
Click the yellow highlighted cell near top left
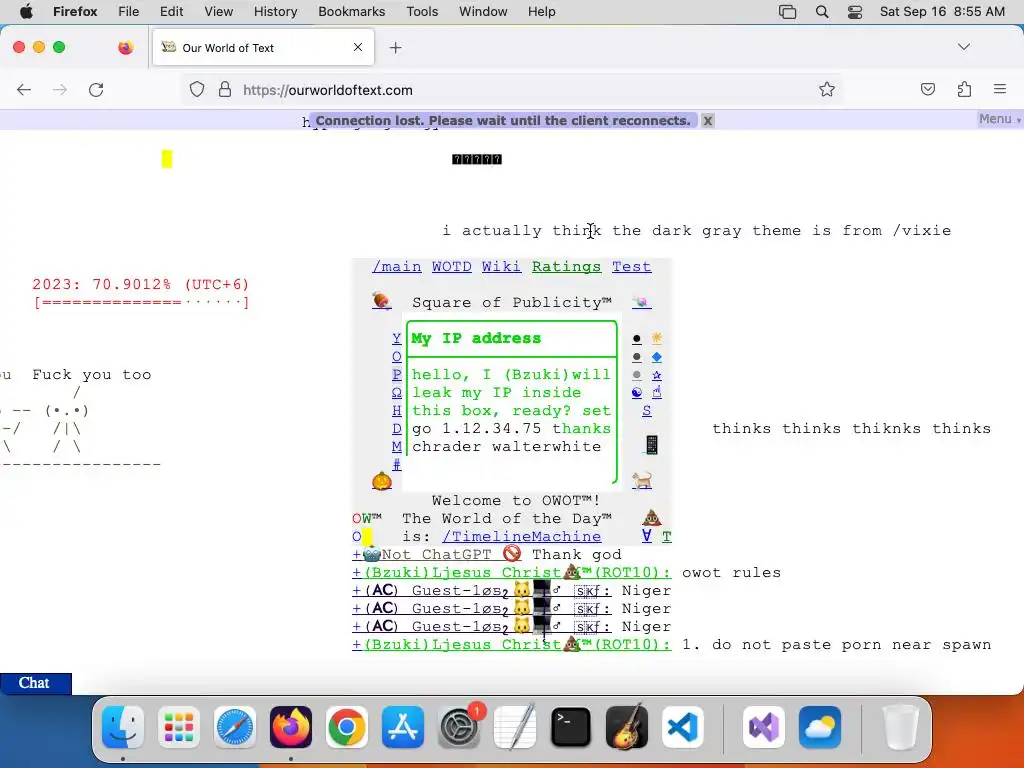167,159
